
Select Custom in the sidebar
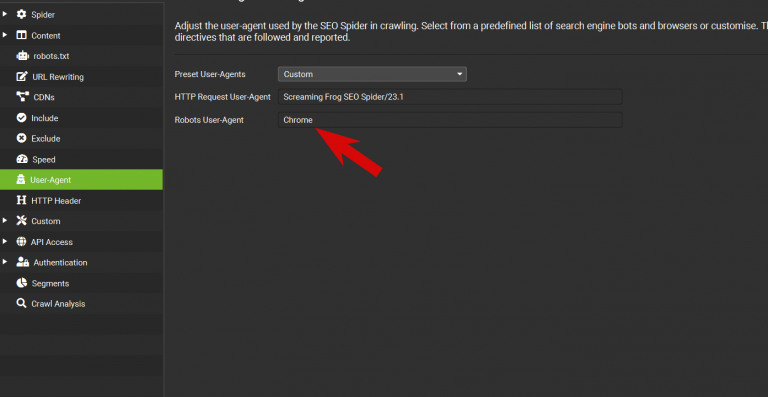46,221
